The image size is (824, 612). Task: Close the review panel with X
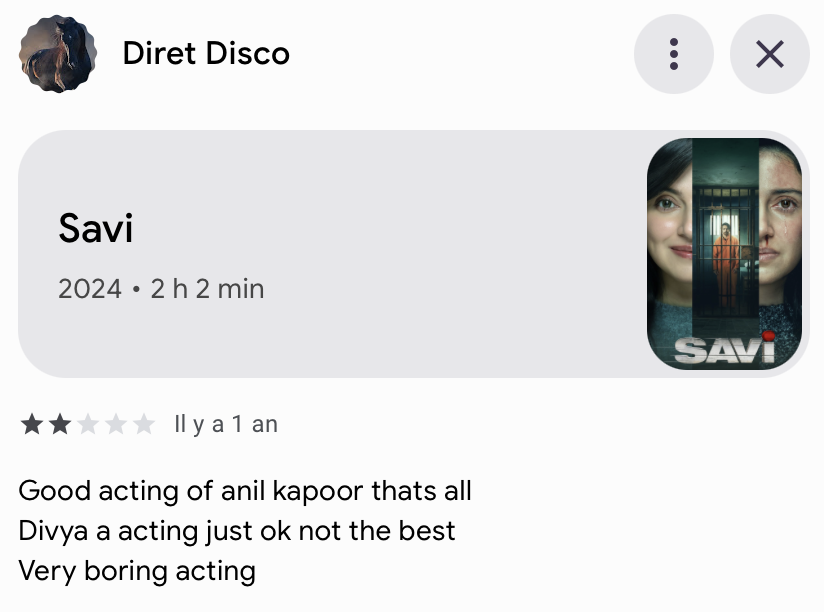click(769, 54)
